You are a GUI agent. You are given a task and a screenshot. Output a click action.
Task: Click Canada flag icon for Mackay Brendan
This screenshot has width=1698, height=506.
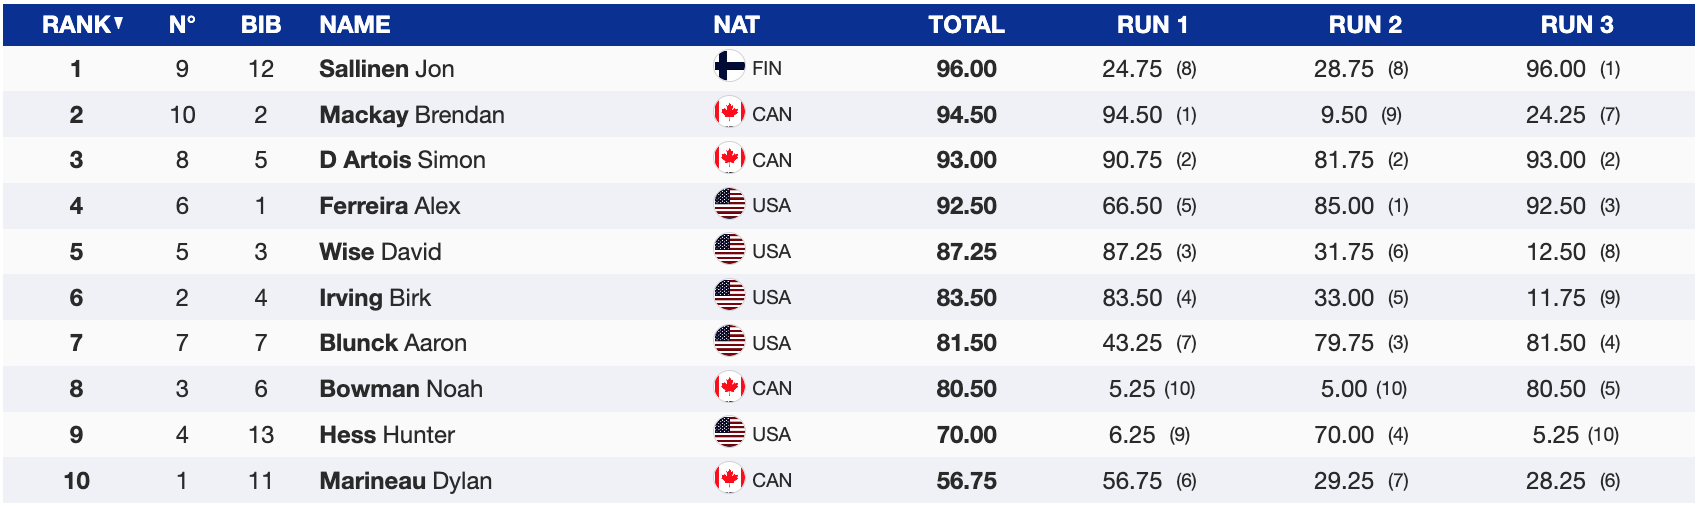(x=729, y=113)
